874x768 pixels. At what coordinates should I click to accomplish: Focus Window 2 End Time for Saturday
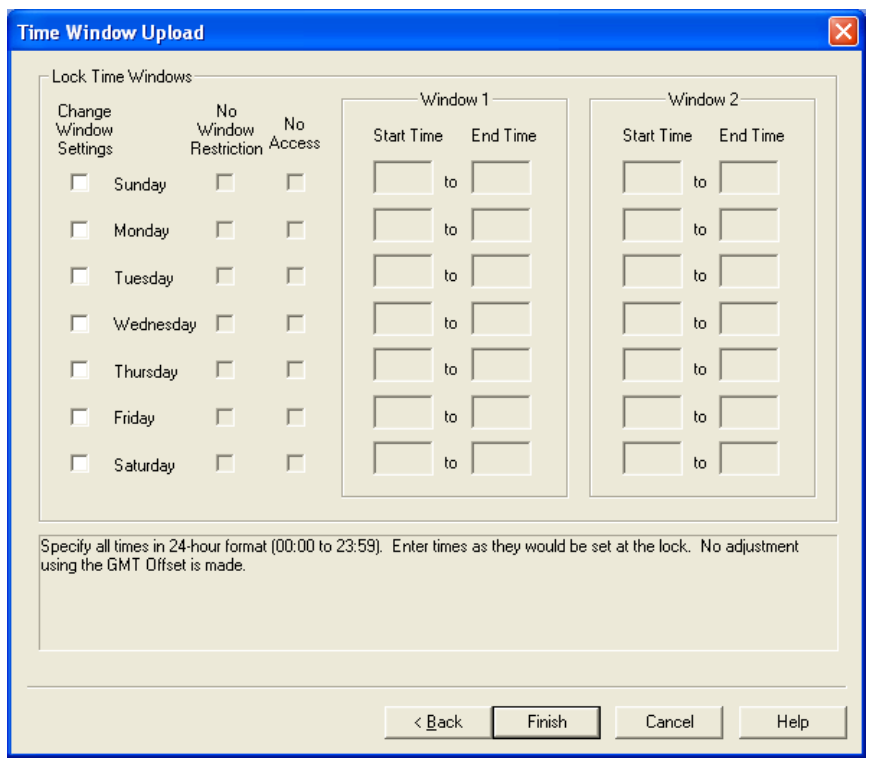tap(749, 460)
